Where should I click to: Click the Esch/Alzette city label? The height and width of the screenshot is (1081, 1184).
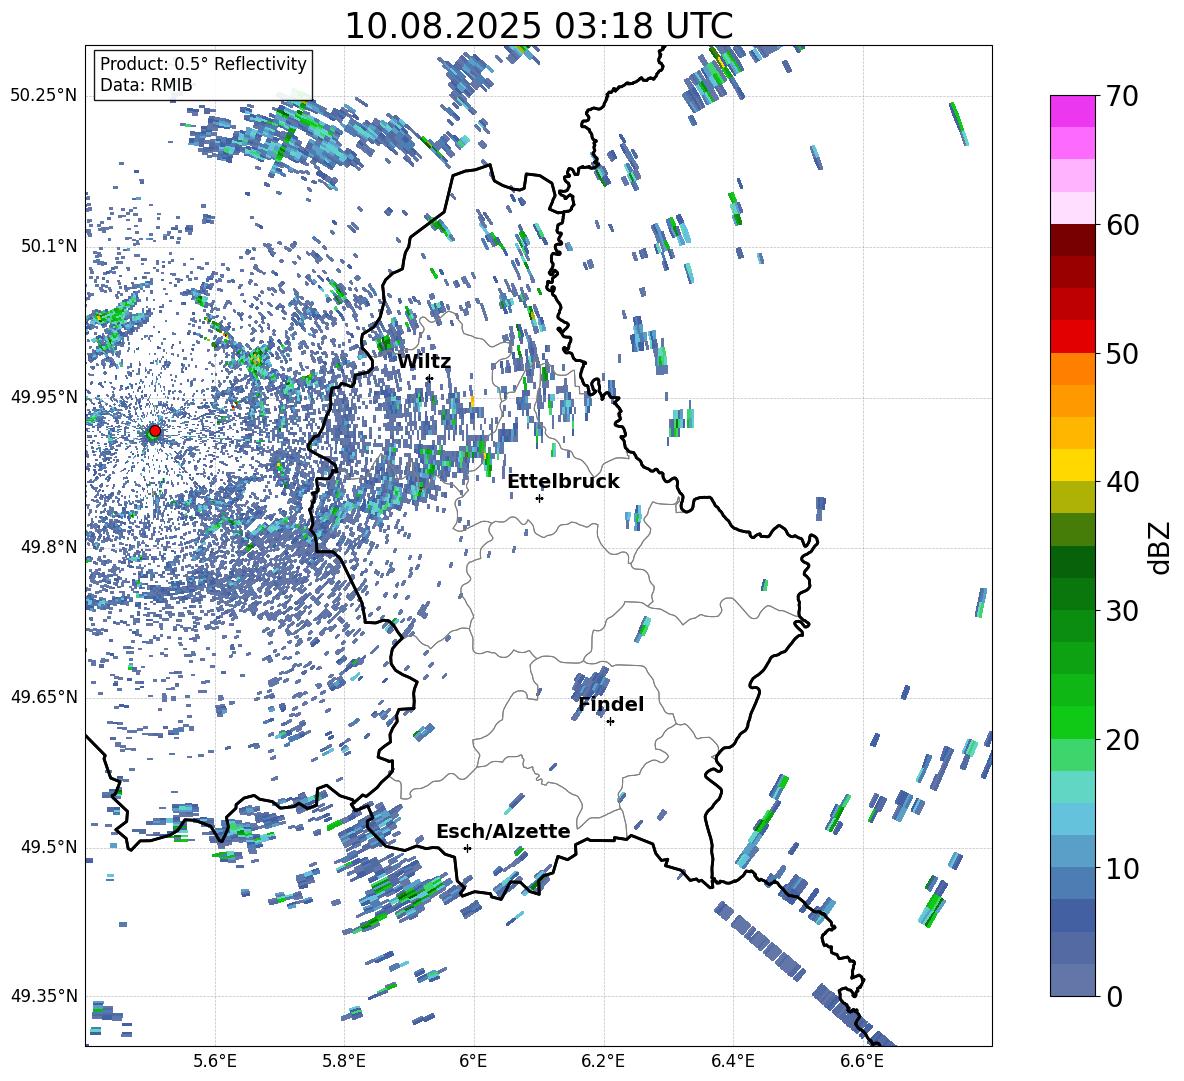click(x=503, y=831)
